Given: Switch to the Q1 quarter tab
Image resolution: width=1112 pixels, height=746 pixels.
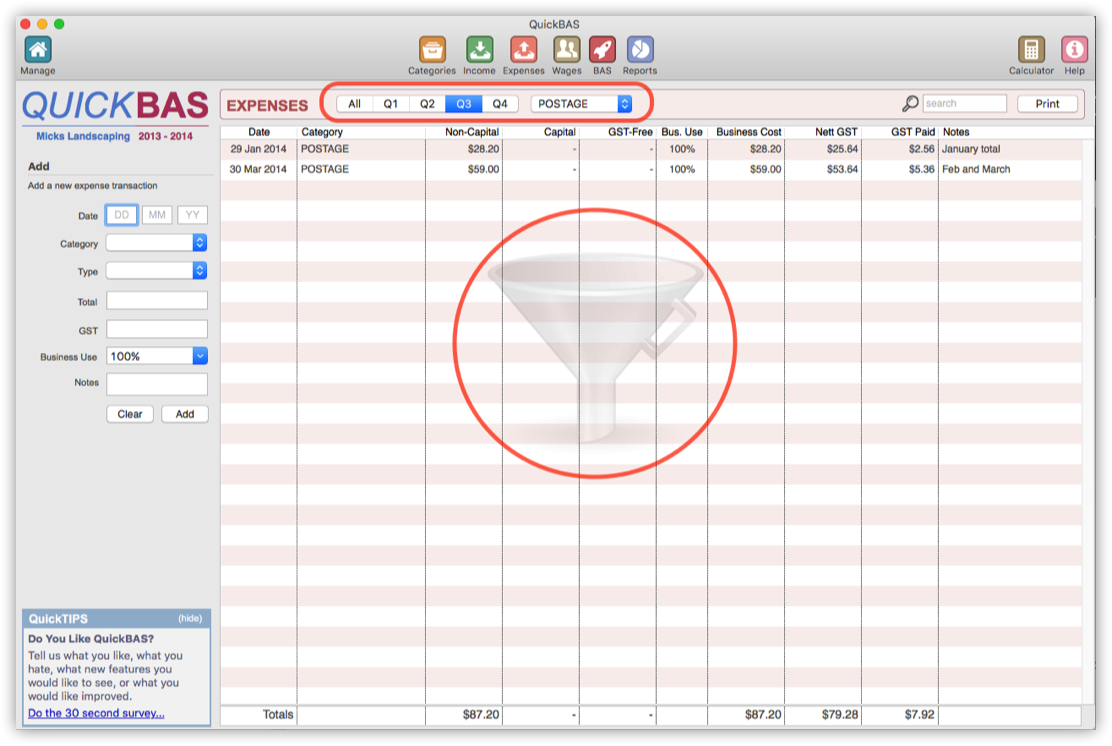Looking at the screenshot, I should tap(391, 103).
